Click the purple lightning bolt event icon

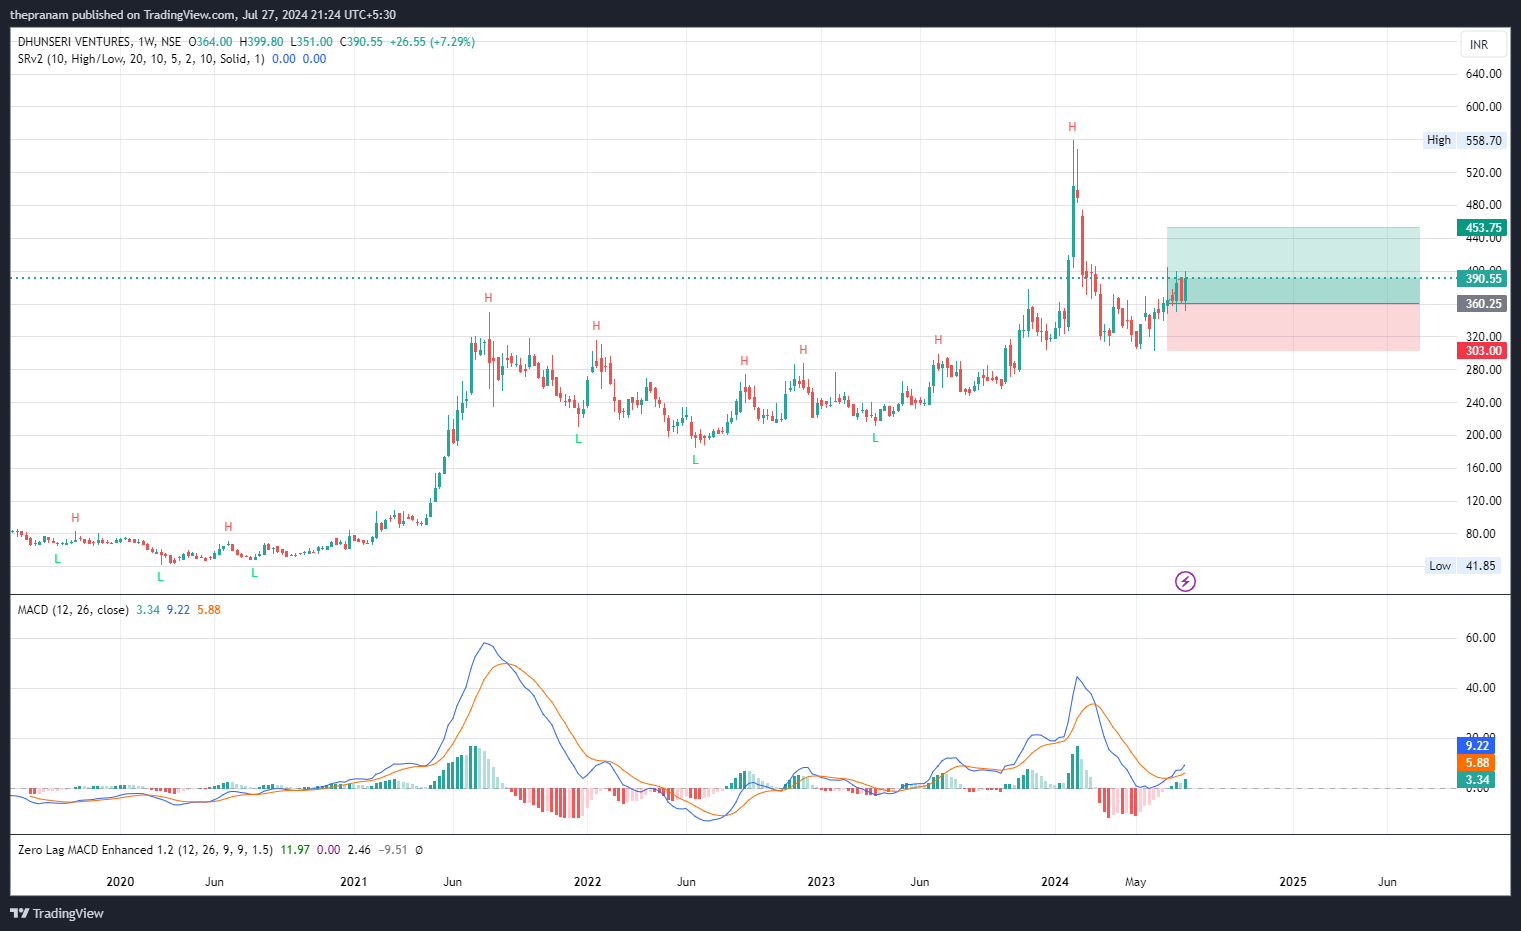[x=1185, y=581]
